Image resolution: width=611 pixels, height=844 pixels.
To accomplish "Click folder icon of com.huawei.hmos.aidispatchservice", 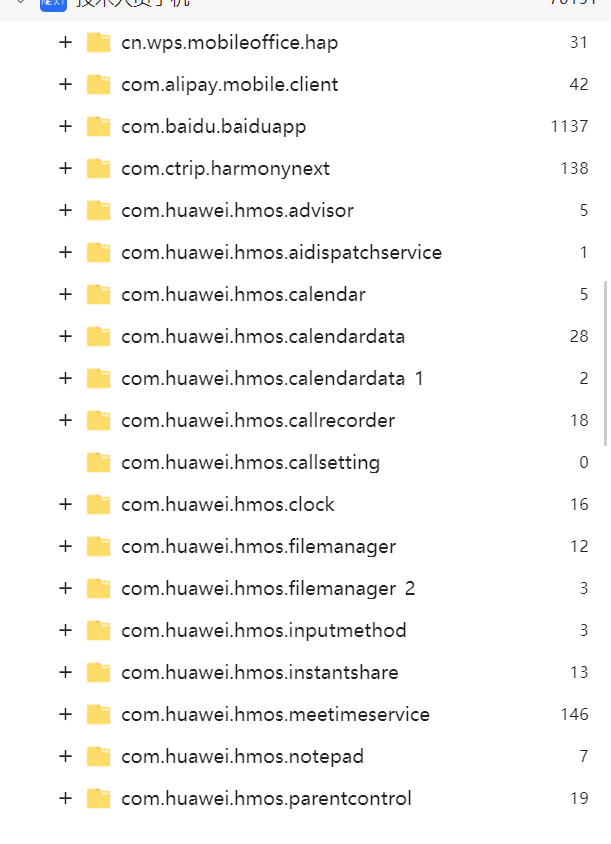I will 99,252.
